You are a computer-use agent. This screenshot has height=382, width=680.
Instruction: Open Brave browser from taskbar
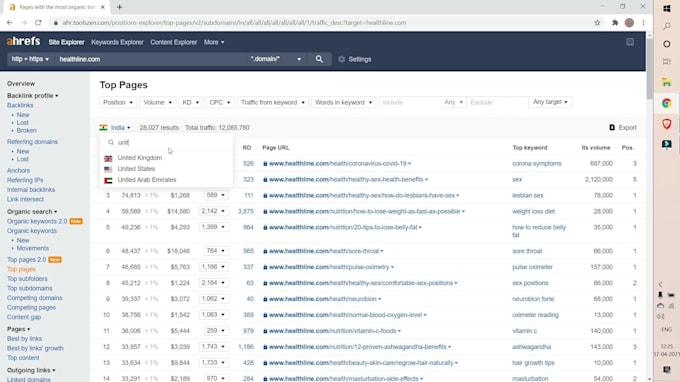pos(667,124)
